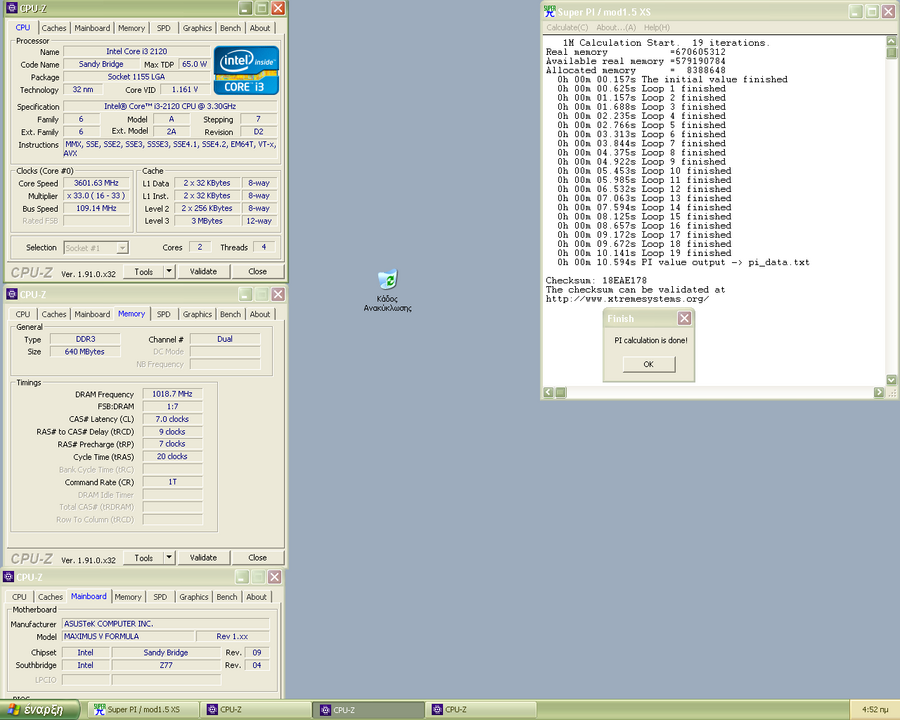
Task: Click the right arrow of Super PI horizontal scrollbar
Action: point(879,392)
